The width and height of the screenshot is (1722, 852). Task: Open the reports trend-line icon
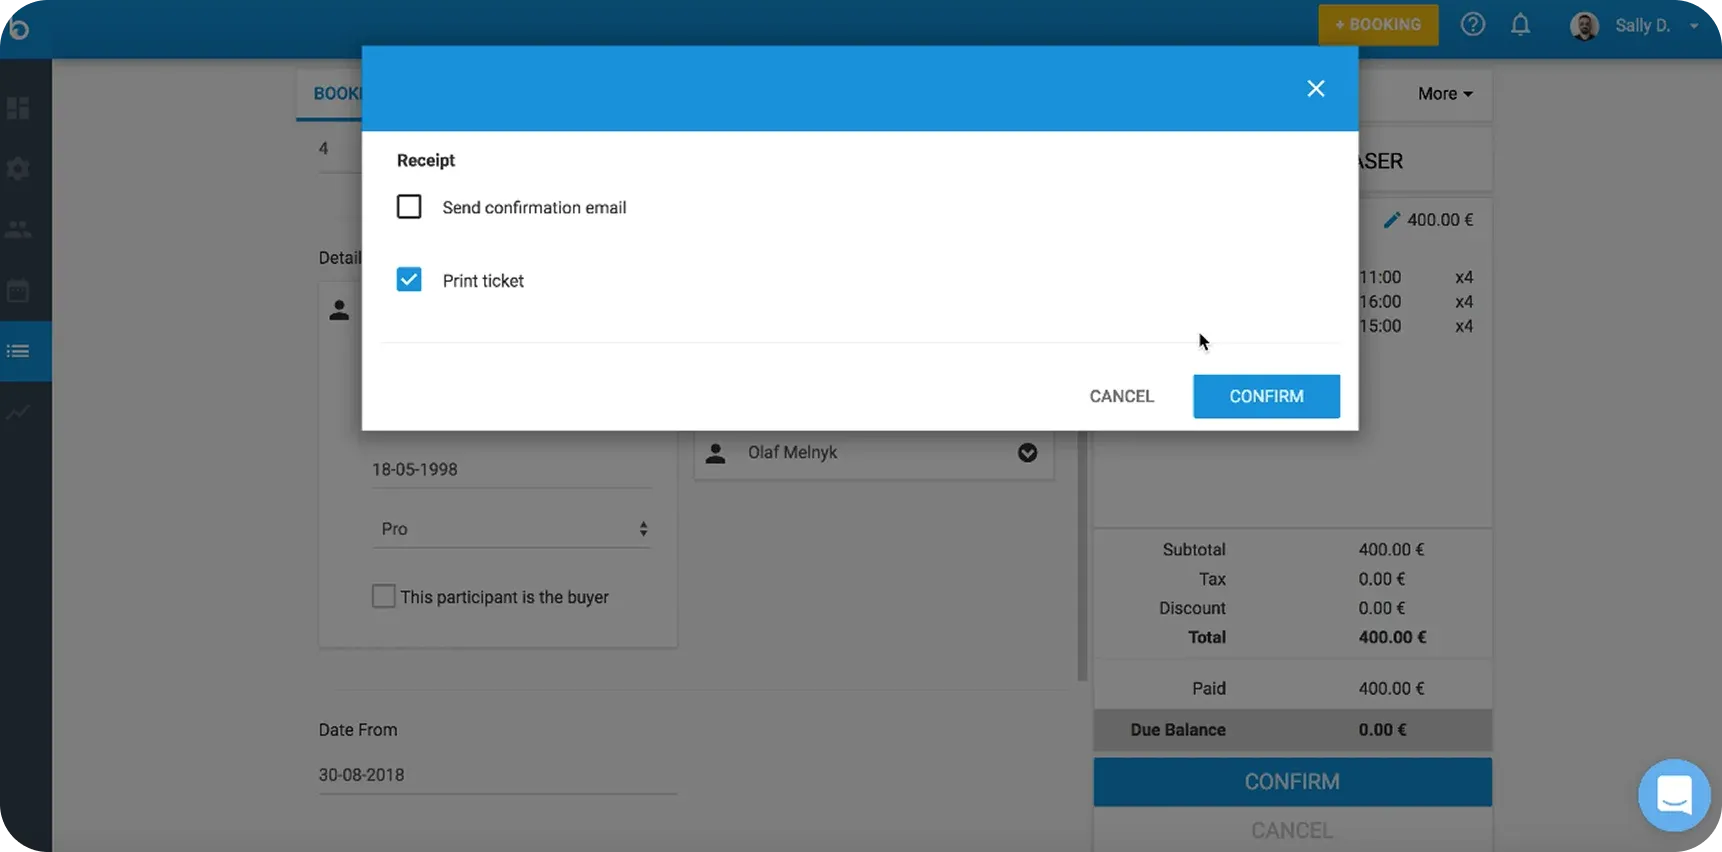tap(18, 412)
